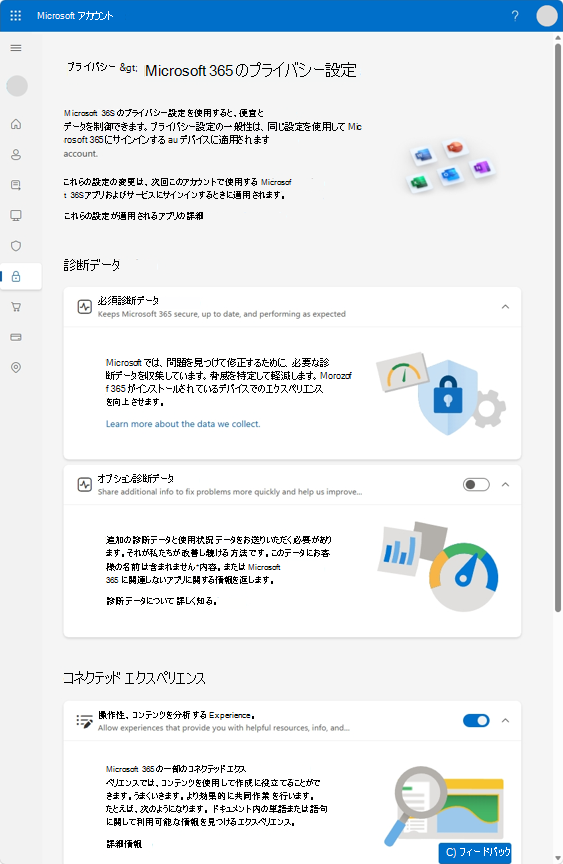Open Payment options card icon in sidebar
Screen dimensions: 563x864
coord(16,337)
